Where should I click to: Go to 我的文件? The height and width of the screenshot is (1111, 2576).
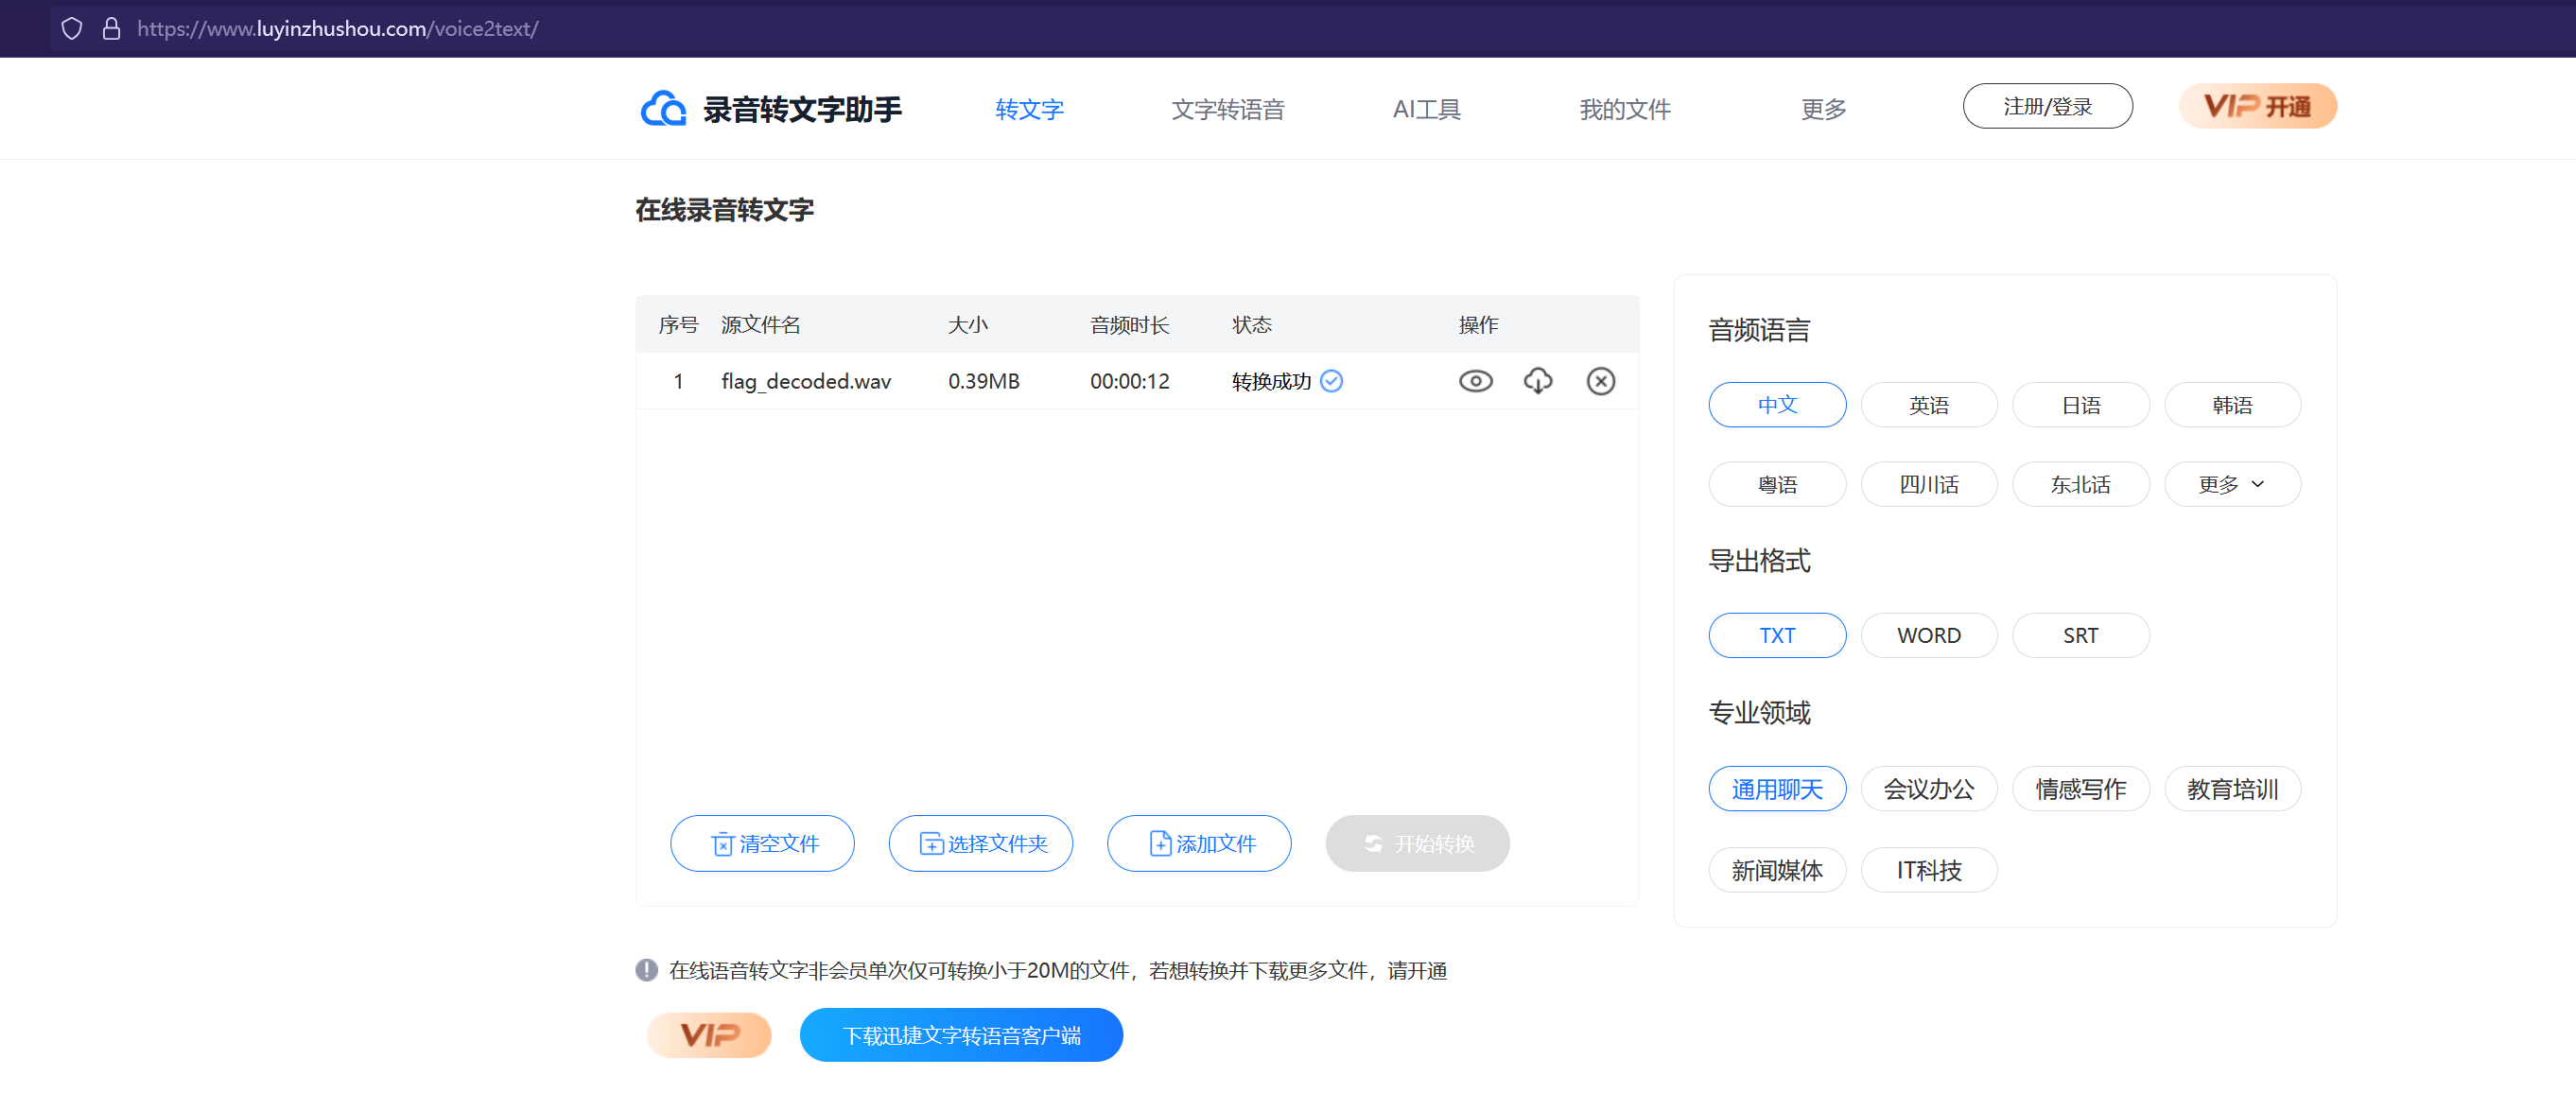point(1624,109)
